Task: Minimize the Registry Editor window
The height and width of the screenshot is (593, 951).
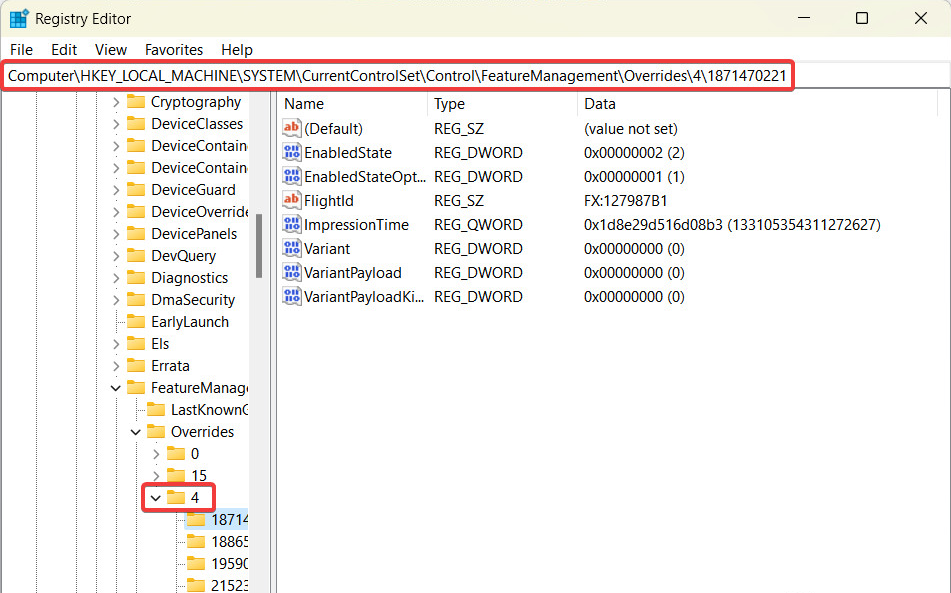Action: pyautogui.click(x=804, y=18)
